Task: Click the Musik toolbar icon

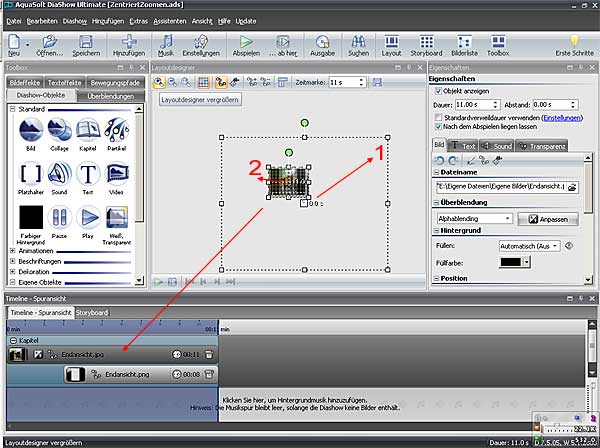Action: tap(165, 43)
